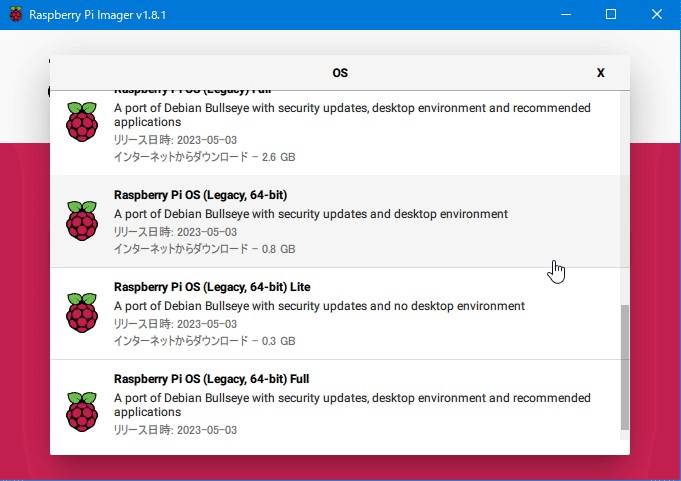681x481 pixels.
Task: Click raspberry icon of Legacy 64-bit Lite row
Action: [82, 313]
